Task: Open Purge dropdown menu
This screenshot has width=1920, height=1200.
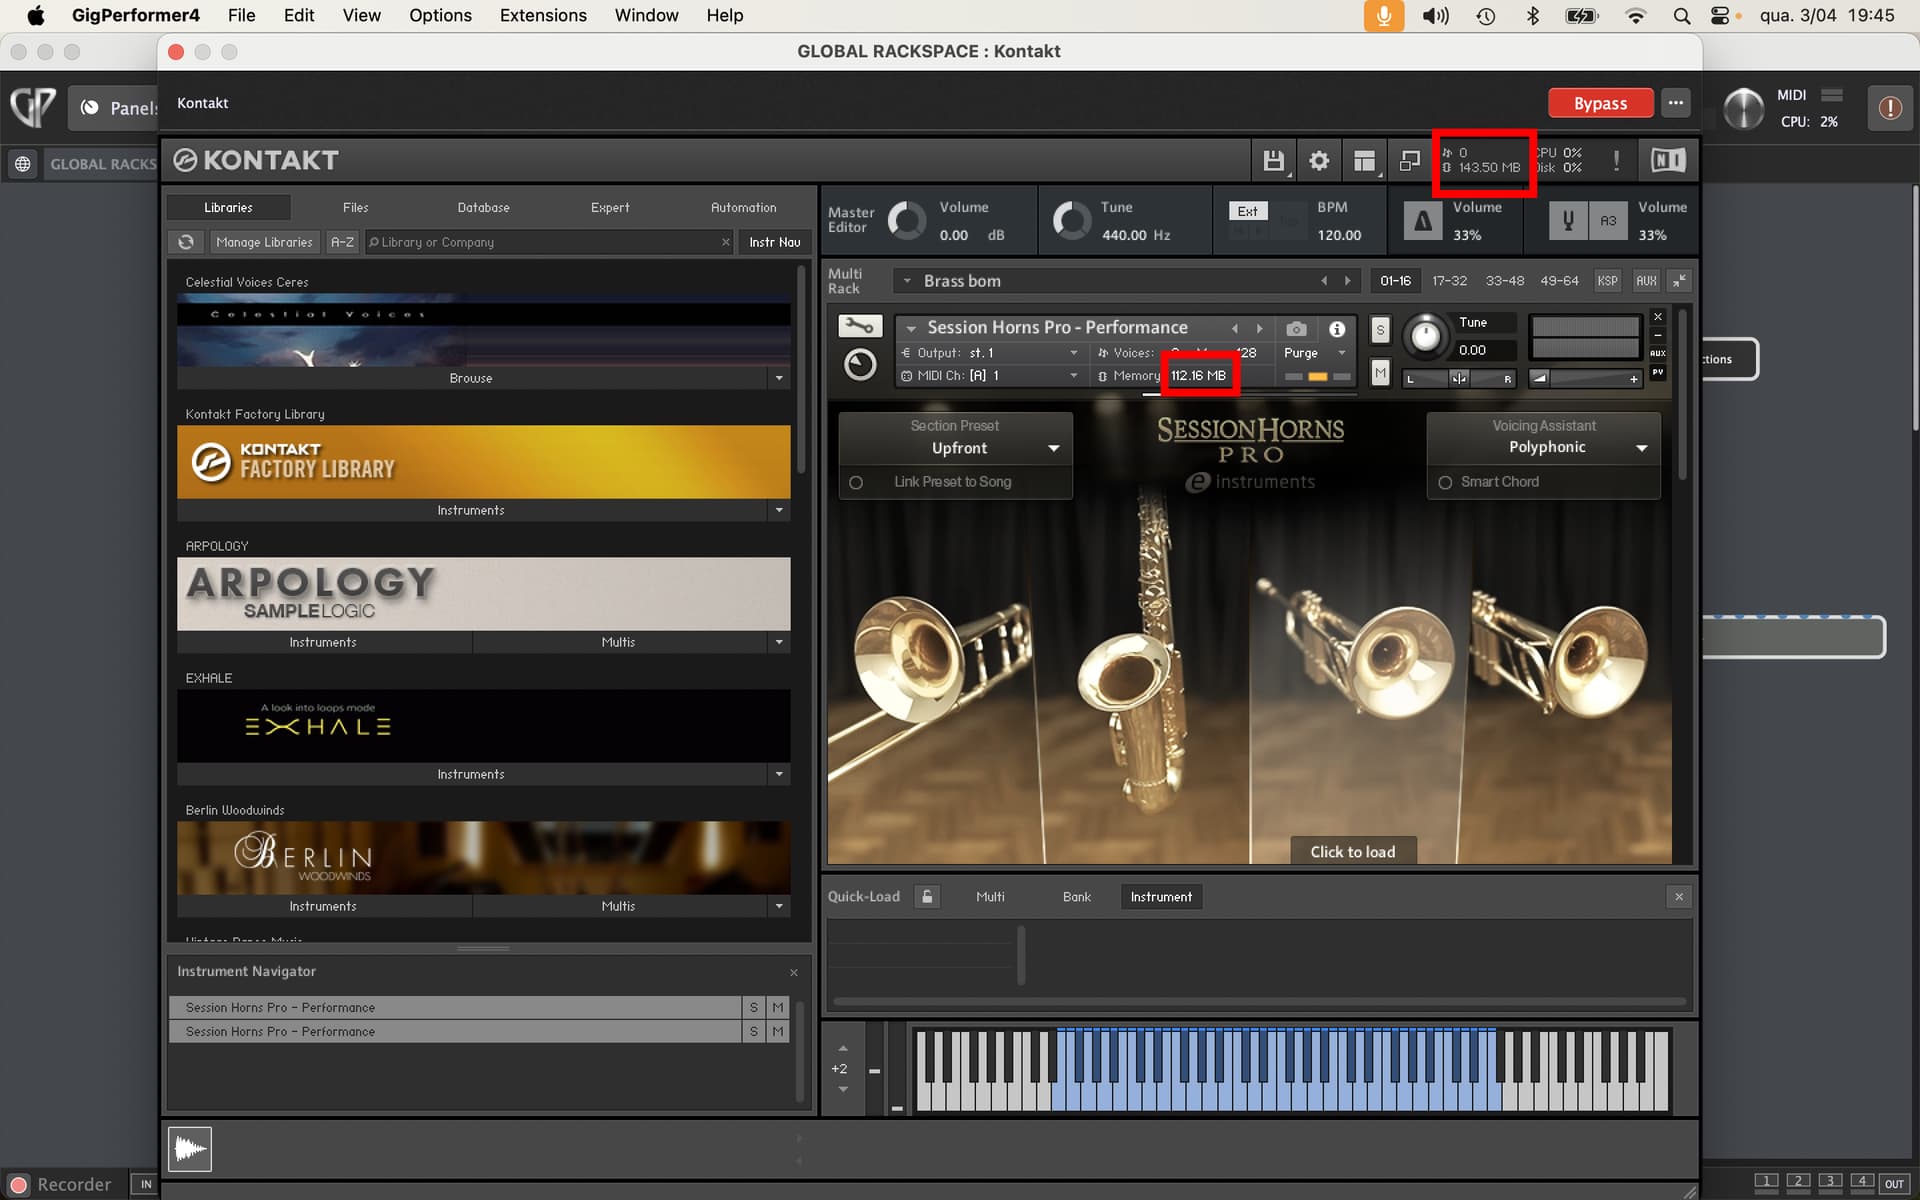Action: (1314, 353)
